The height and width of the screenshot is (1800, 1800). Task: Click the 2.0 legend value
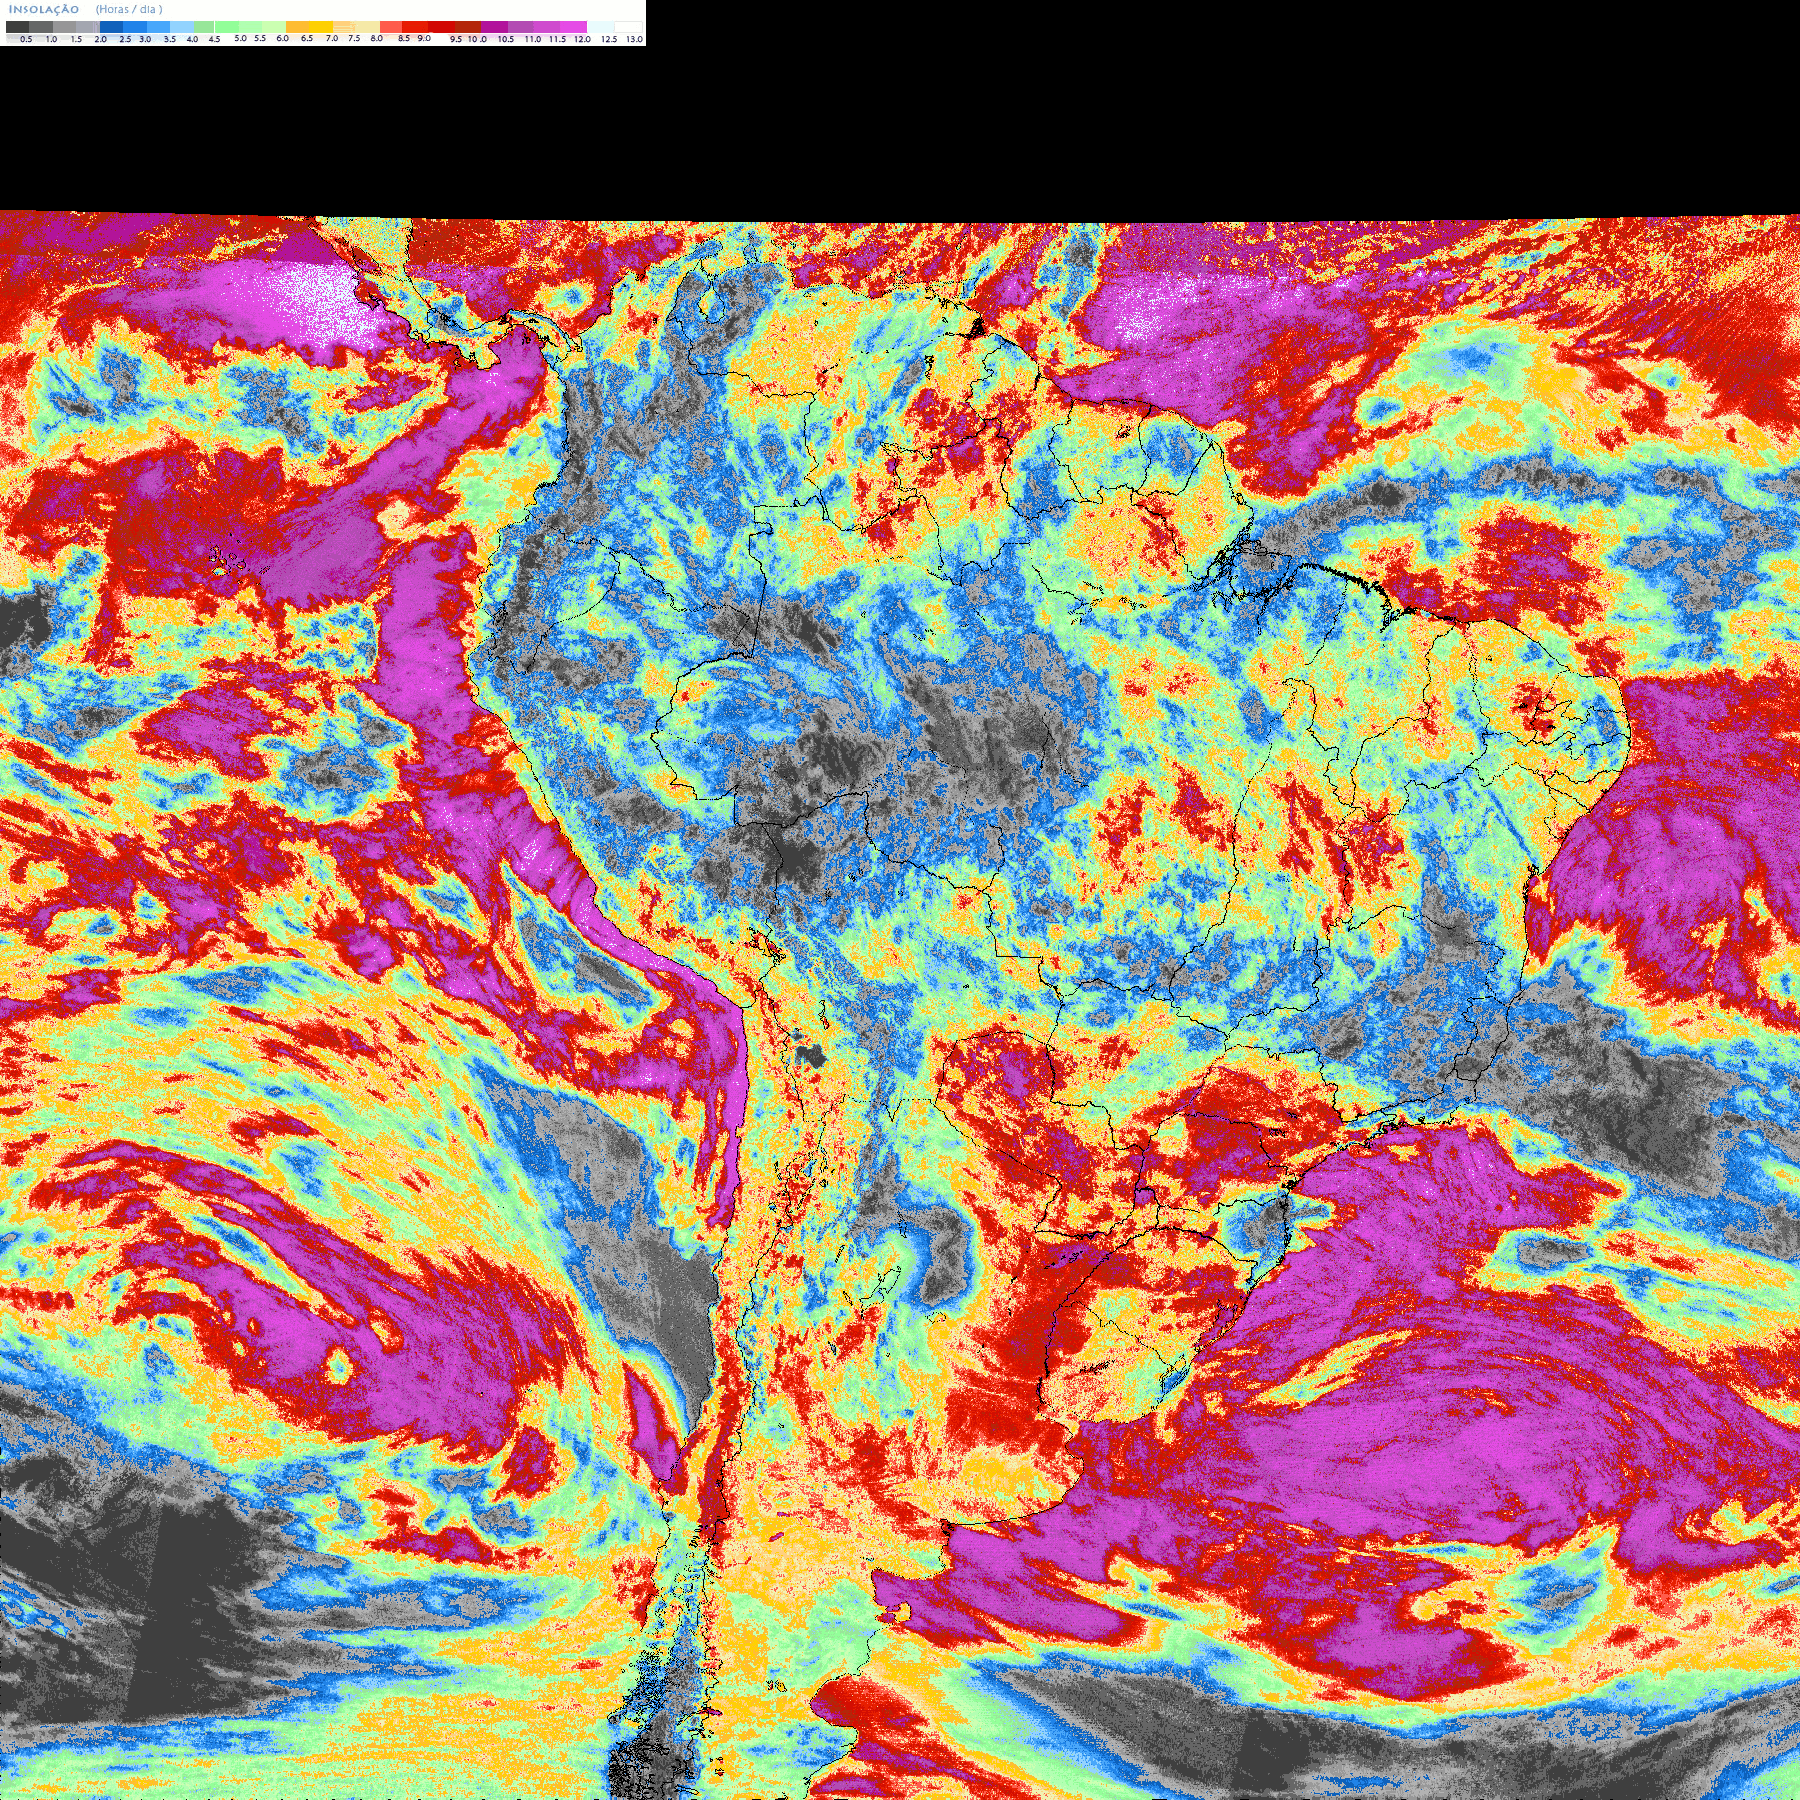(101, 39)
